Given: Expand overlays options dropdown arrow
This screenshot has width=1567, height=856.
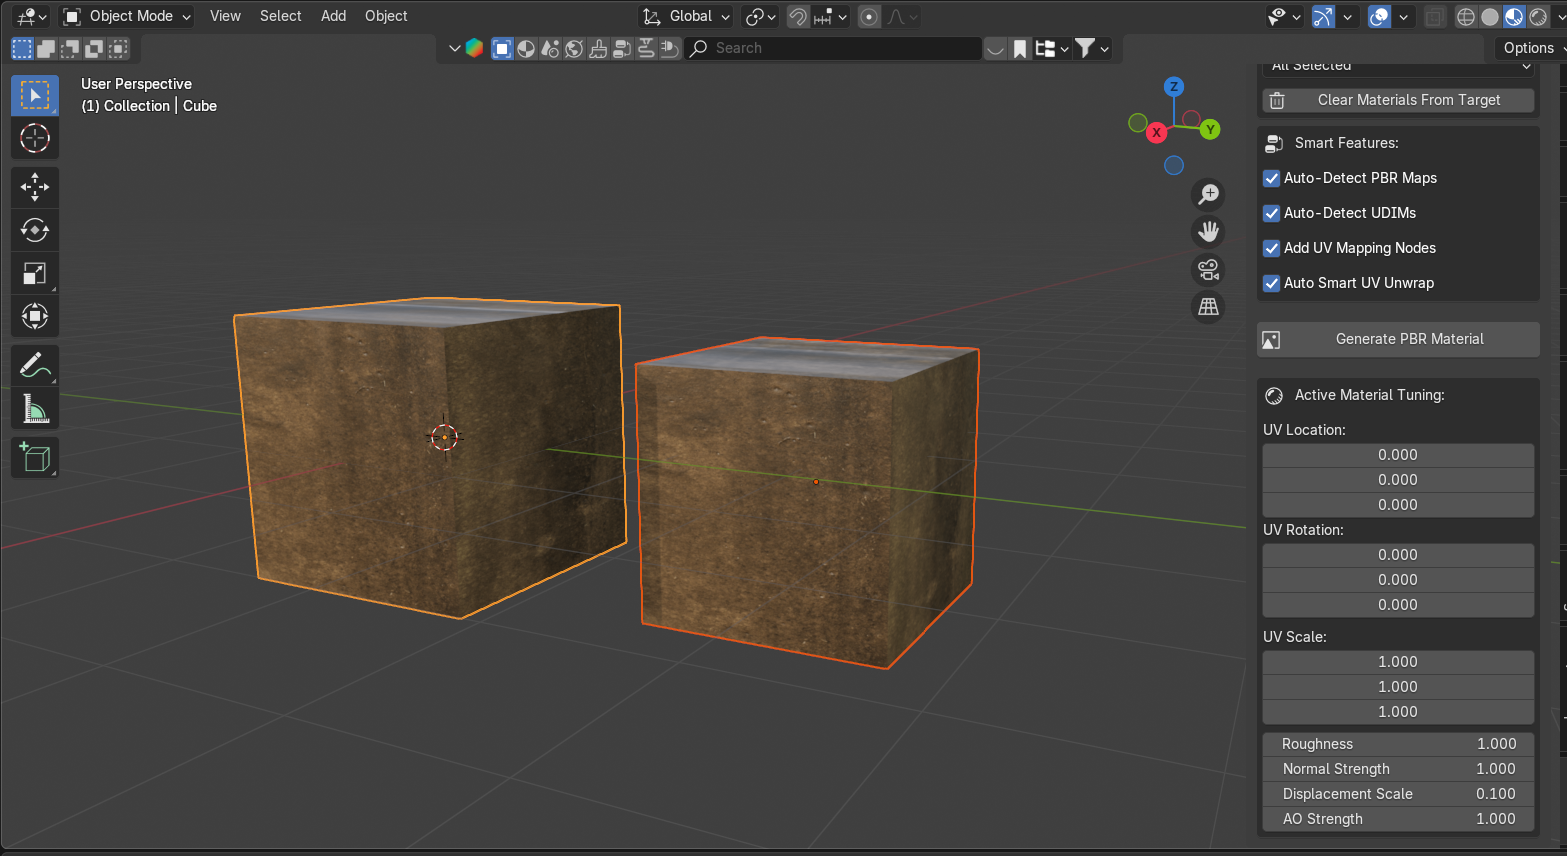Looking at the screenshot, I should [1404, 17].
